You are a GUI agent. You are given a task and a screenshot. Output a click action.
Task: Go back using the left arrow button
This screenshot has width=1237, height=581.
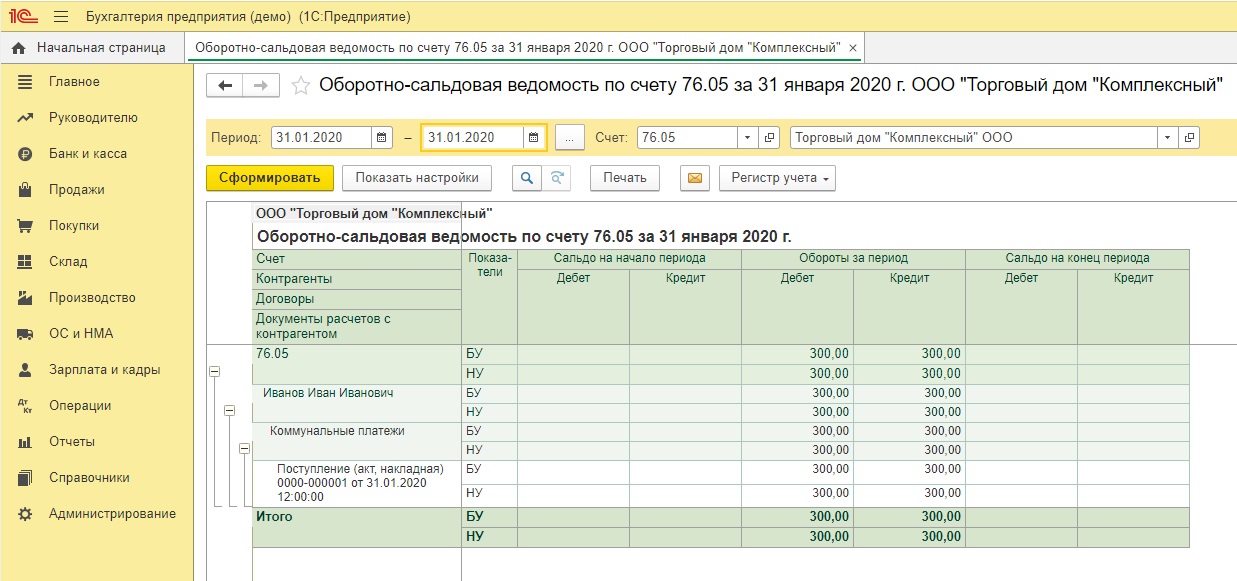pyautogui.click(x=225, y=86)
